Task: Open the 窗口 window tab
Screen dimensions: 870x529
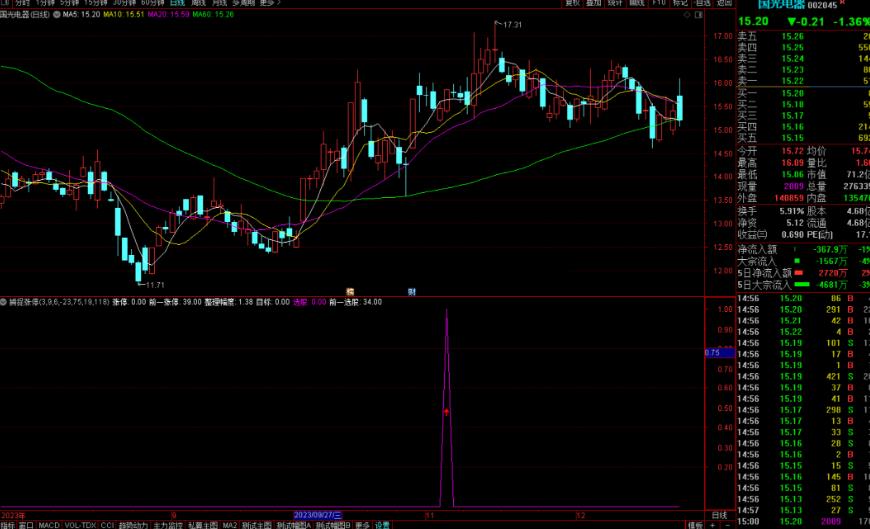Action: pos(27,525)
